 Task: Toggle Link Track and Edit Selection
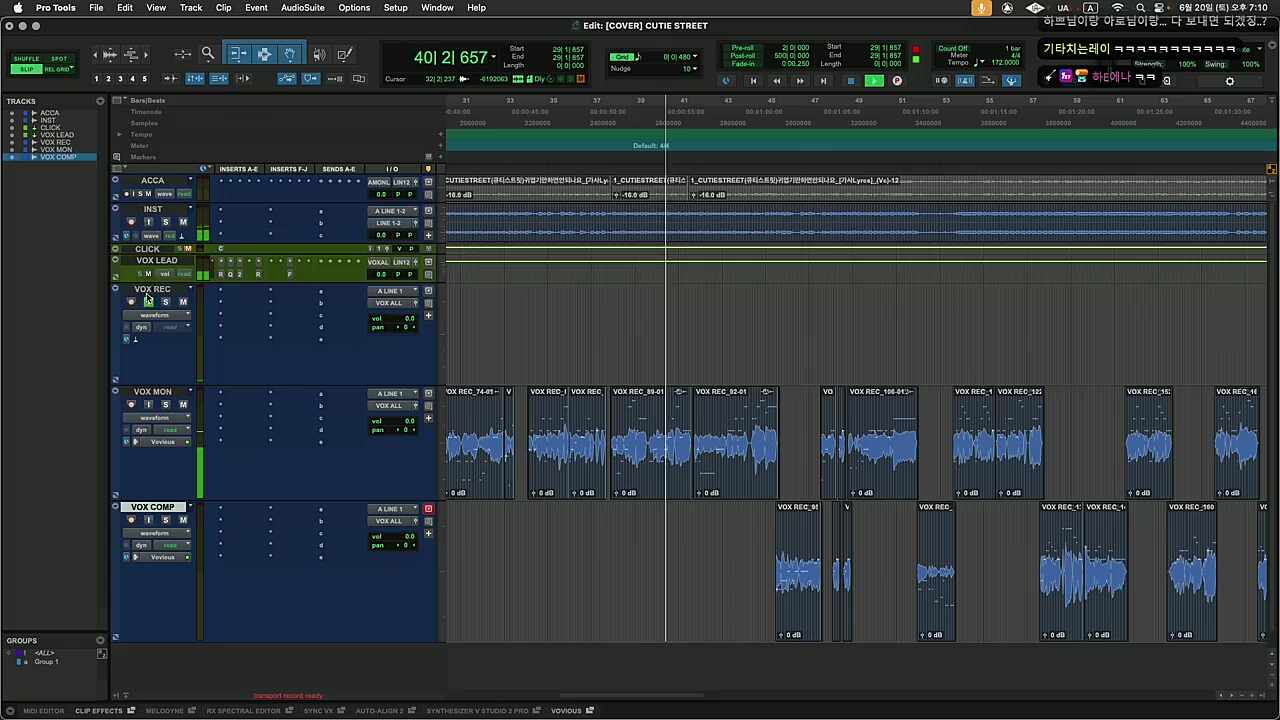[x=219, y=78]
